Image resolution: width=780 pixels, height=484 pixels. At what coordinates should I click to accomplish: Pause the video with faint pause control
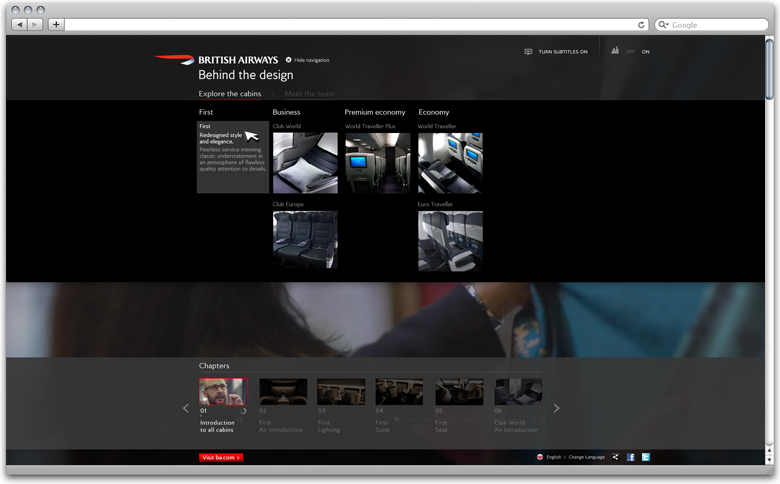point(240,420)
